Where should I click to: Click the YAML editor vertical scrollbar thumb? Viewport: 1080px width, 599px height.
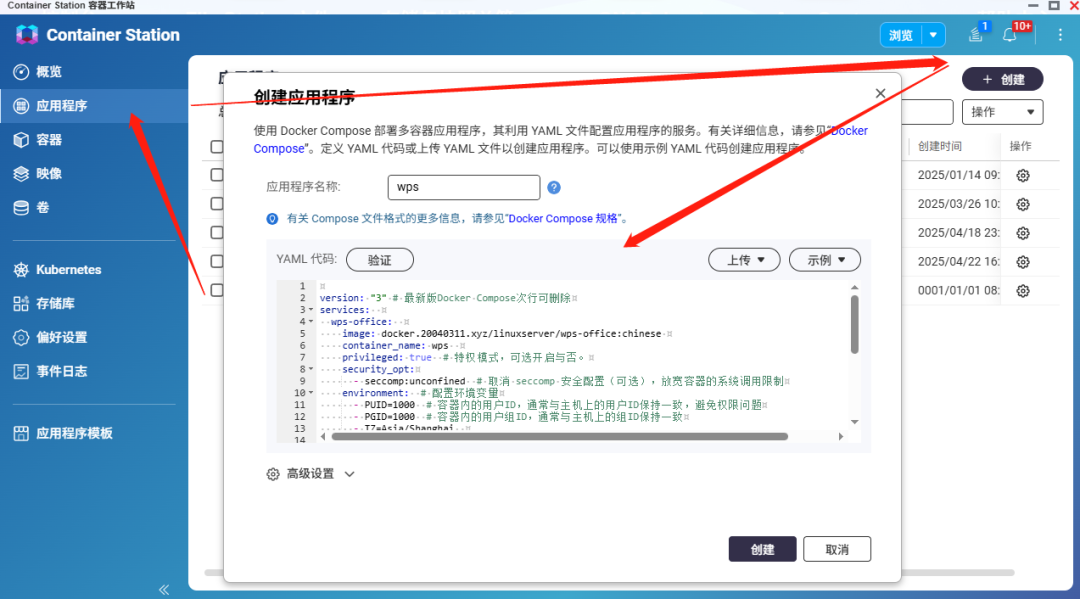pos(855,324)
